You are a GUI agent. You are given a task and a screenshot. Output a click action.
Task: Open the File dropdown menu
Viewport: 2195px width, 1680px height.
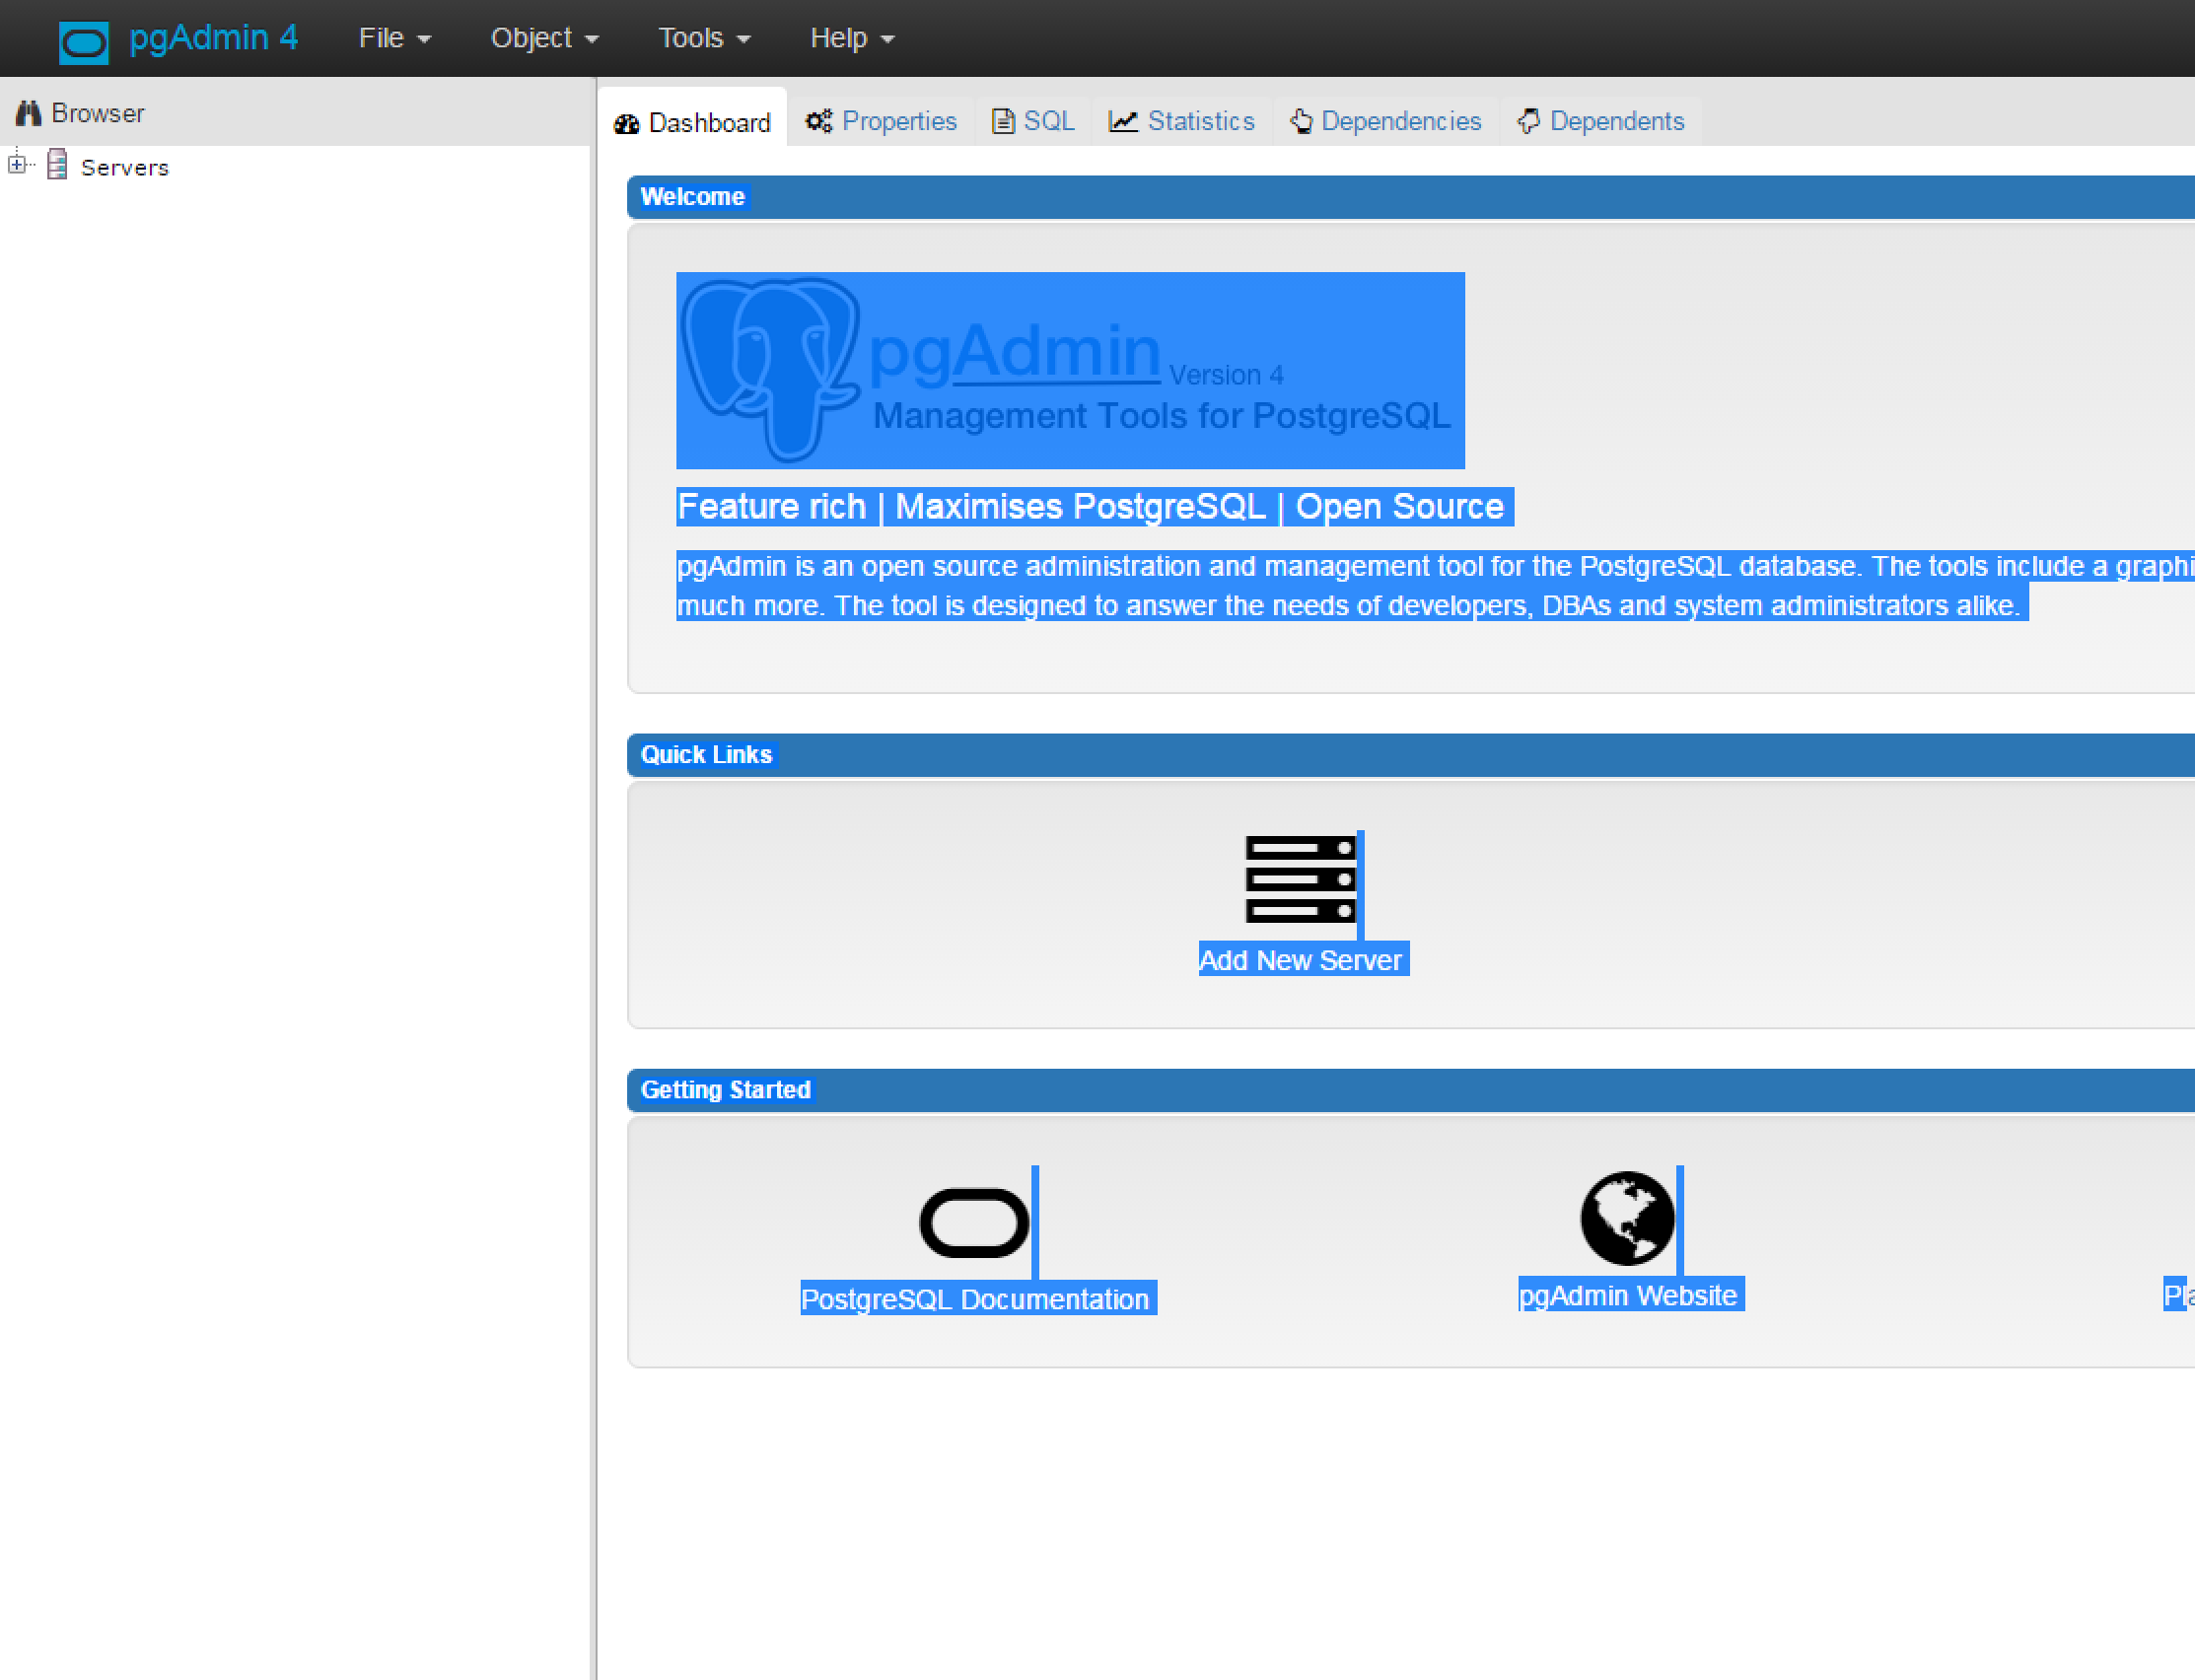(x=394, y=38)
